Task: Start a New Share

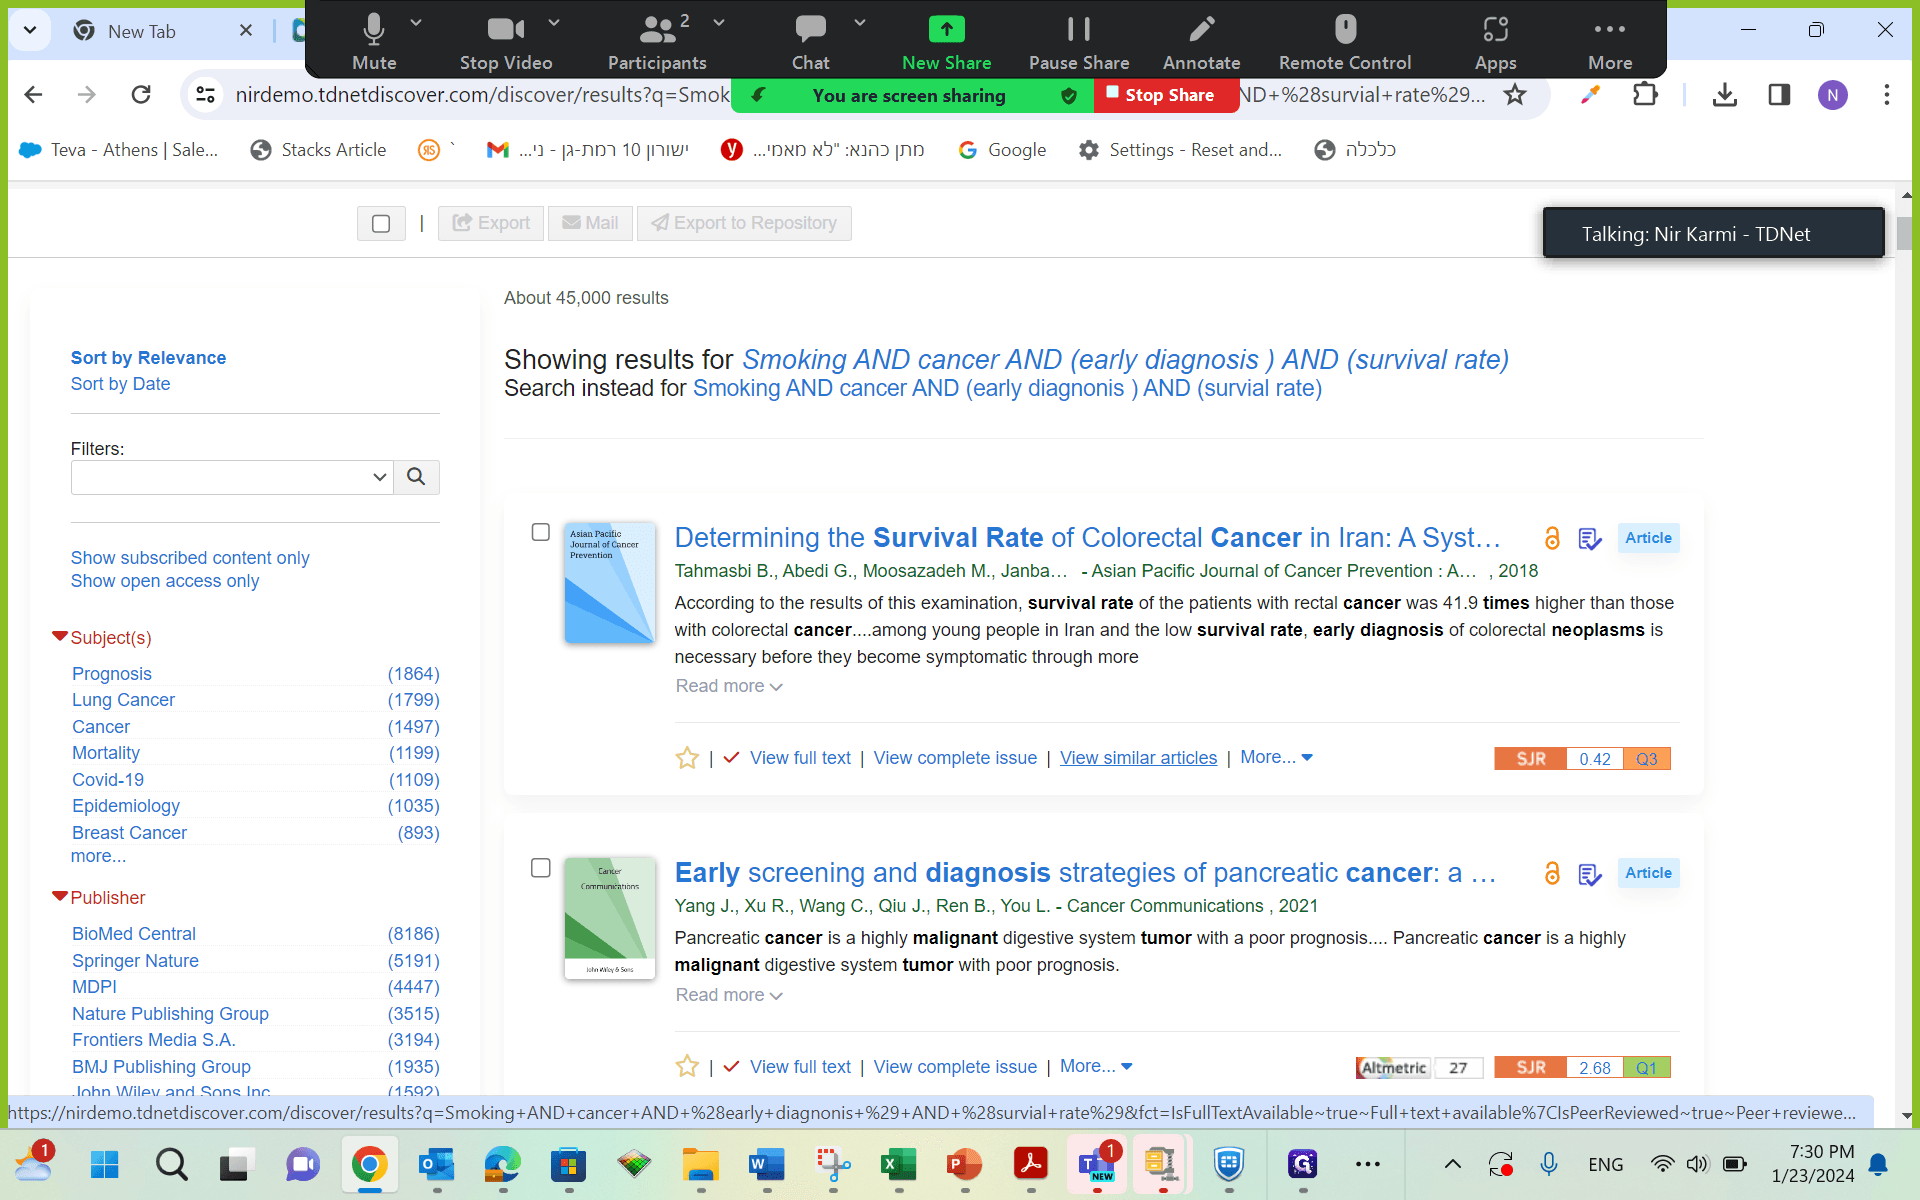Action: (x=946, y=42)
